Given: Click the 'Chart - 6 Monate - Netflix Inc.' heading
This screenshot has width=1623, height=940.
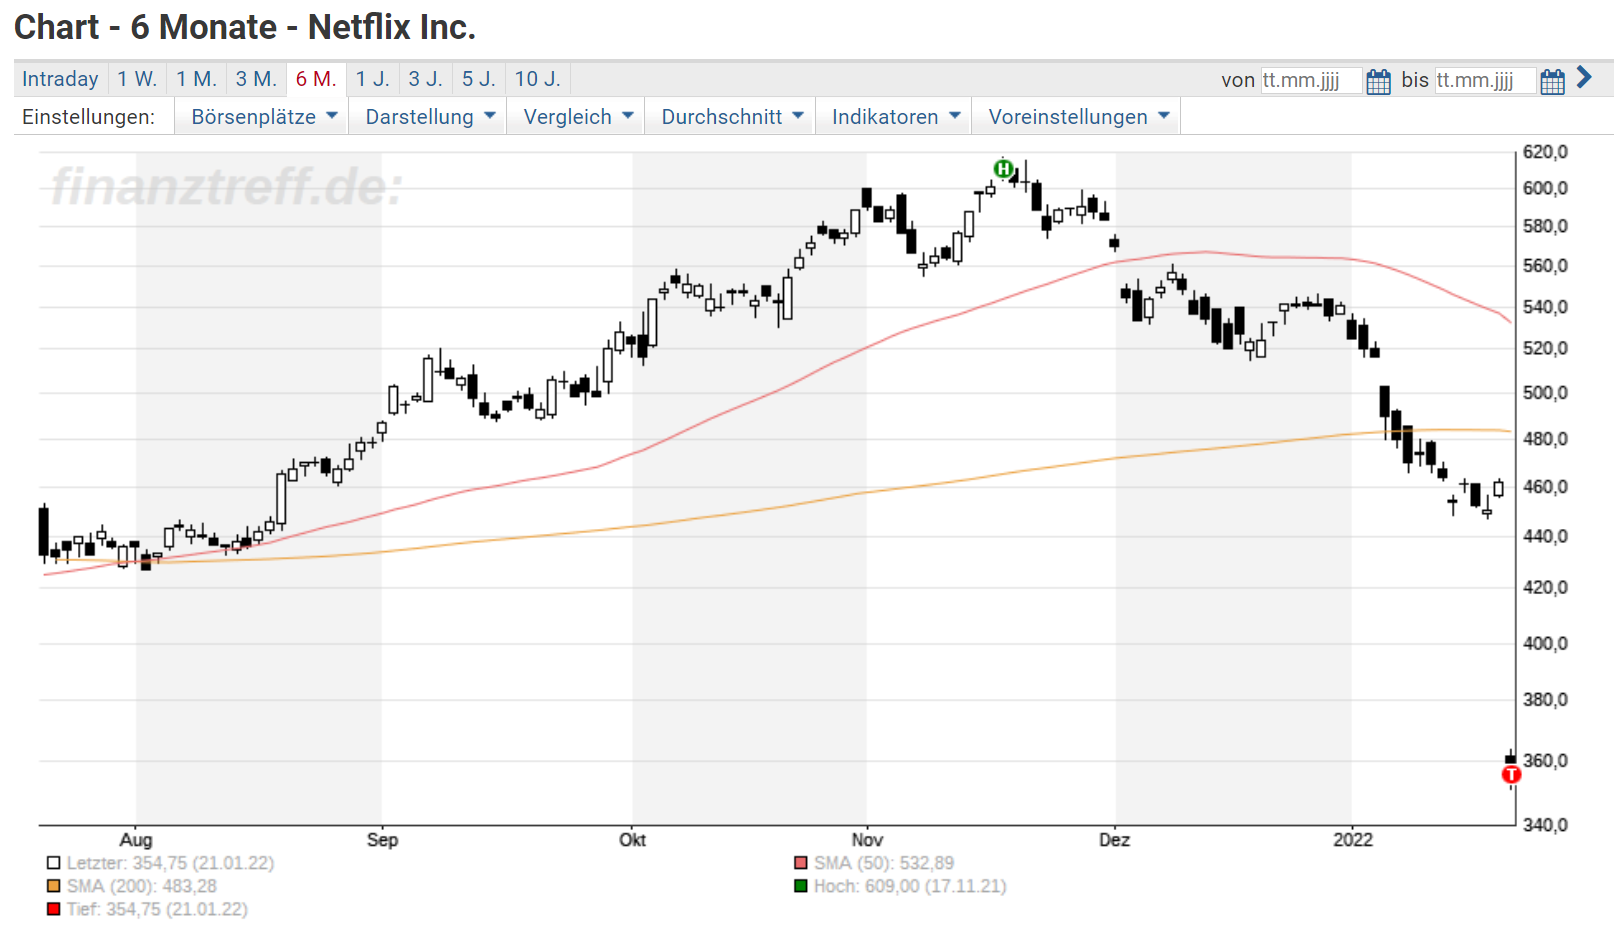Looking at the screenshot, I should tap(245, 27).
